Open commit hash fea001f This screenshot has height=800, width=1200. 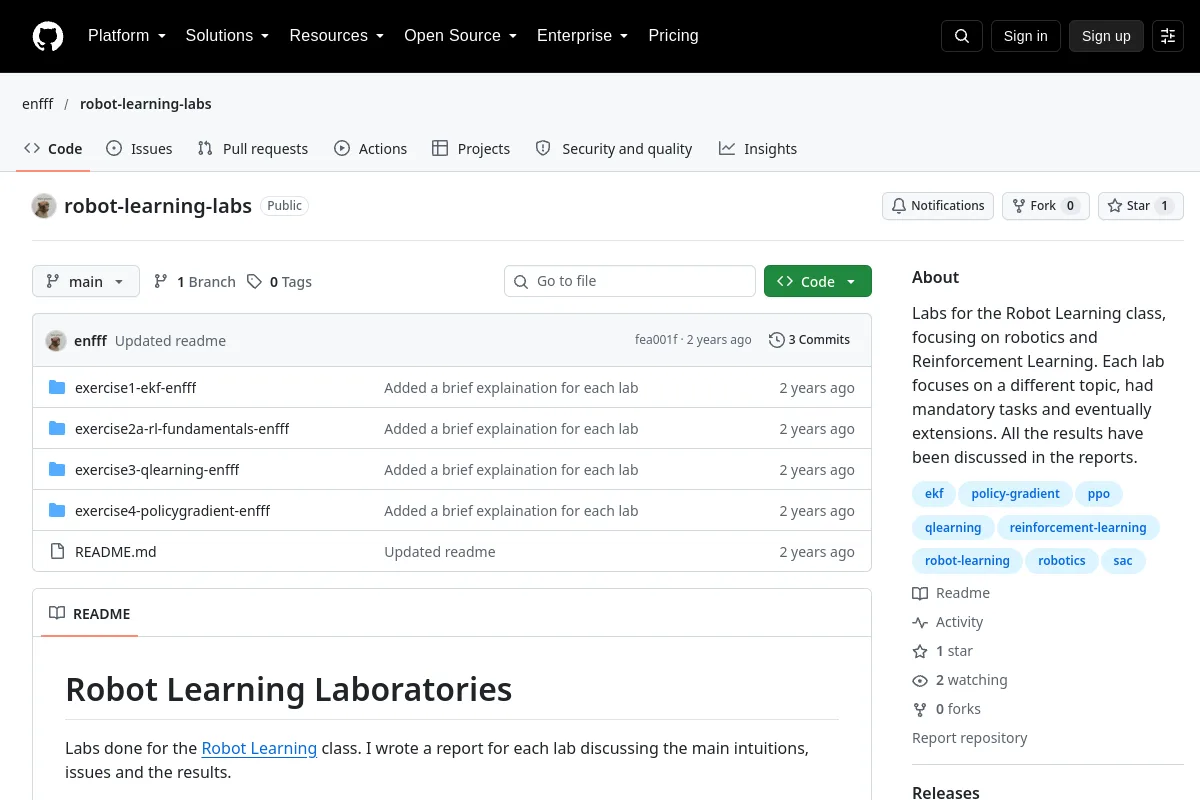point(656,340)
